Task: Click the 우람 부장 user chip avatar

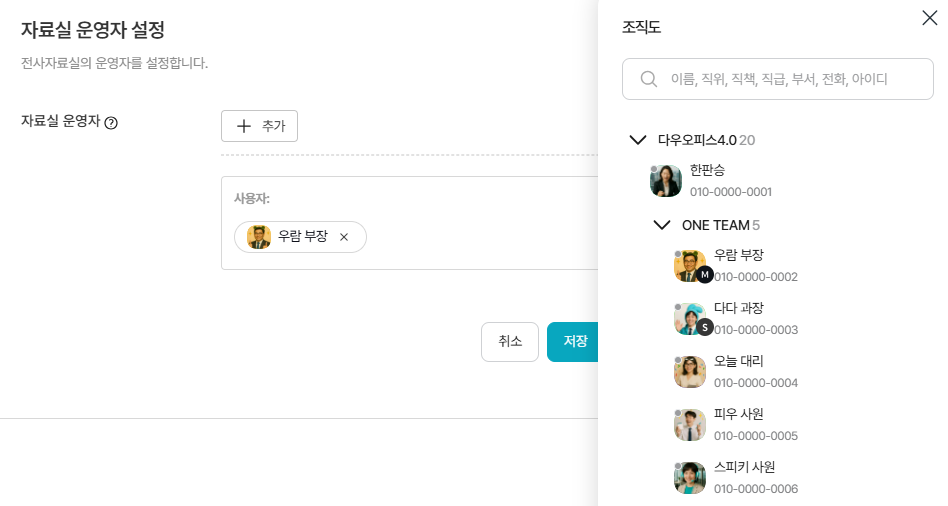Action: point(259,237)
